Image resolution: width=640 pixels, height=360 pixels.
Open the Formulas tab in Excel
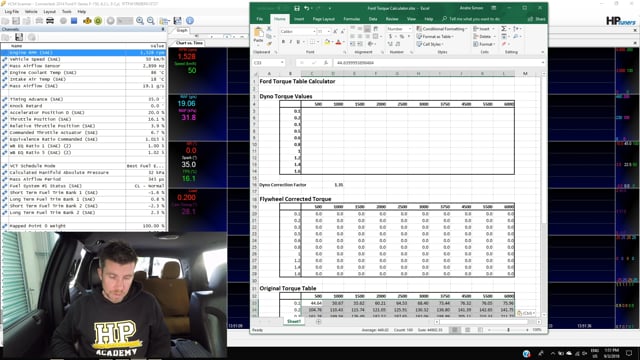351,19
